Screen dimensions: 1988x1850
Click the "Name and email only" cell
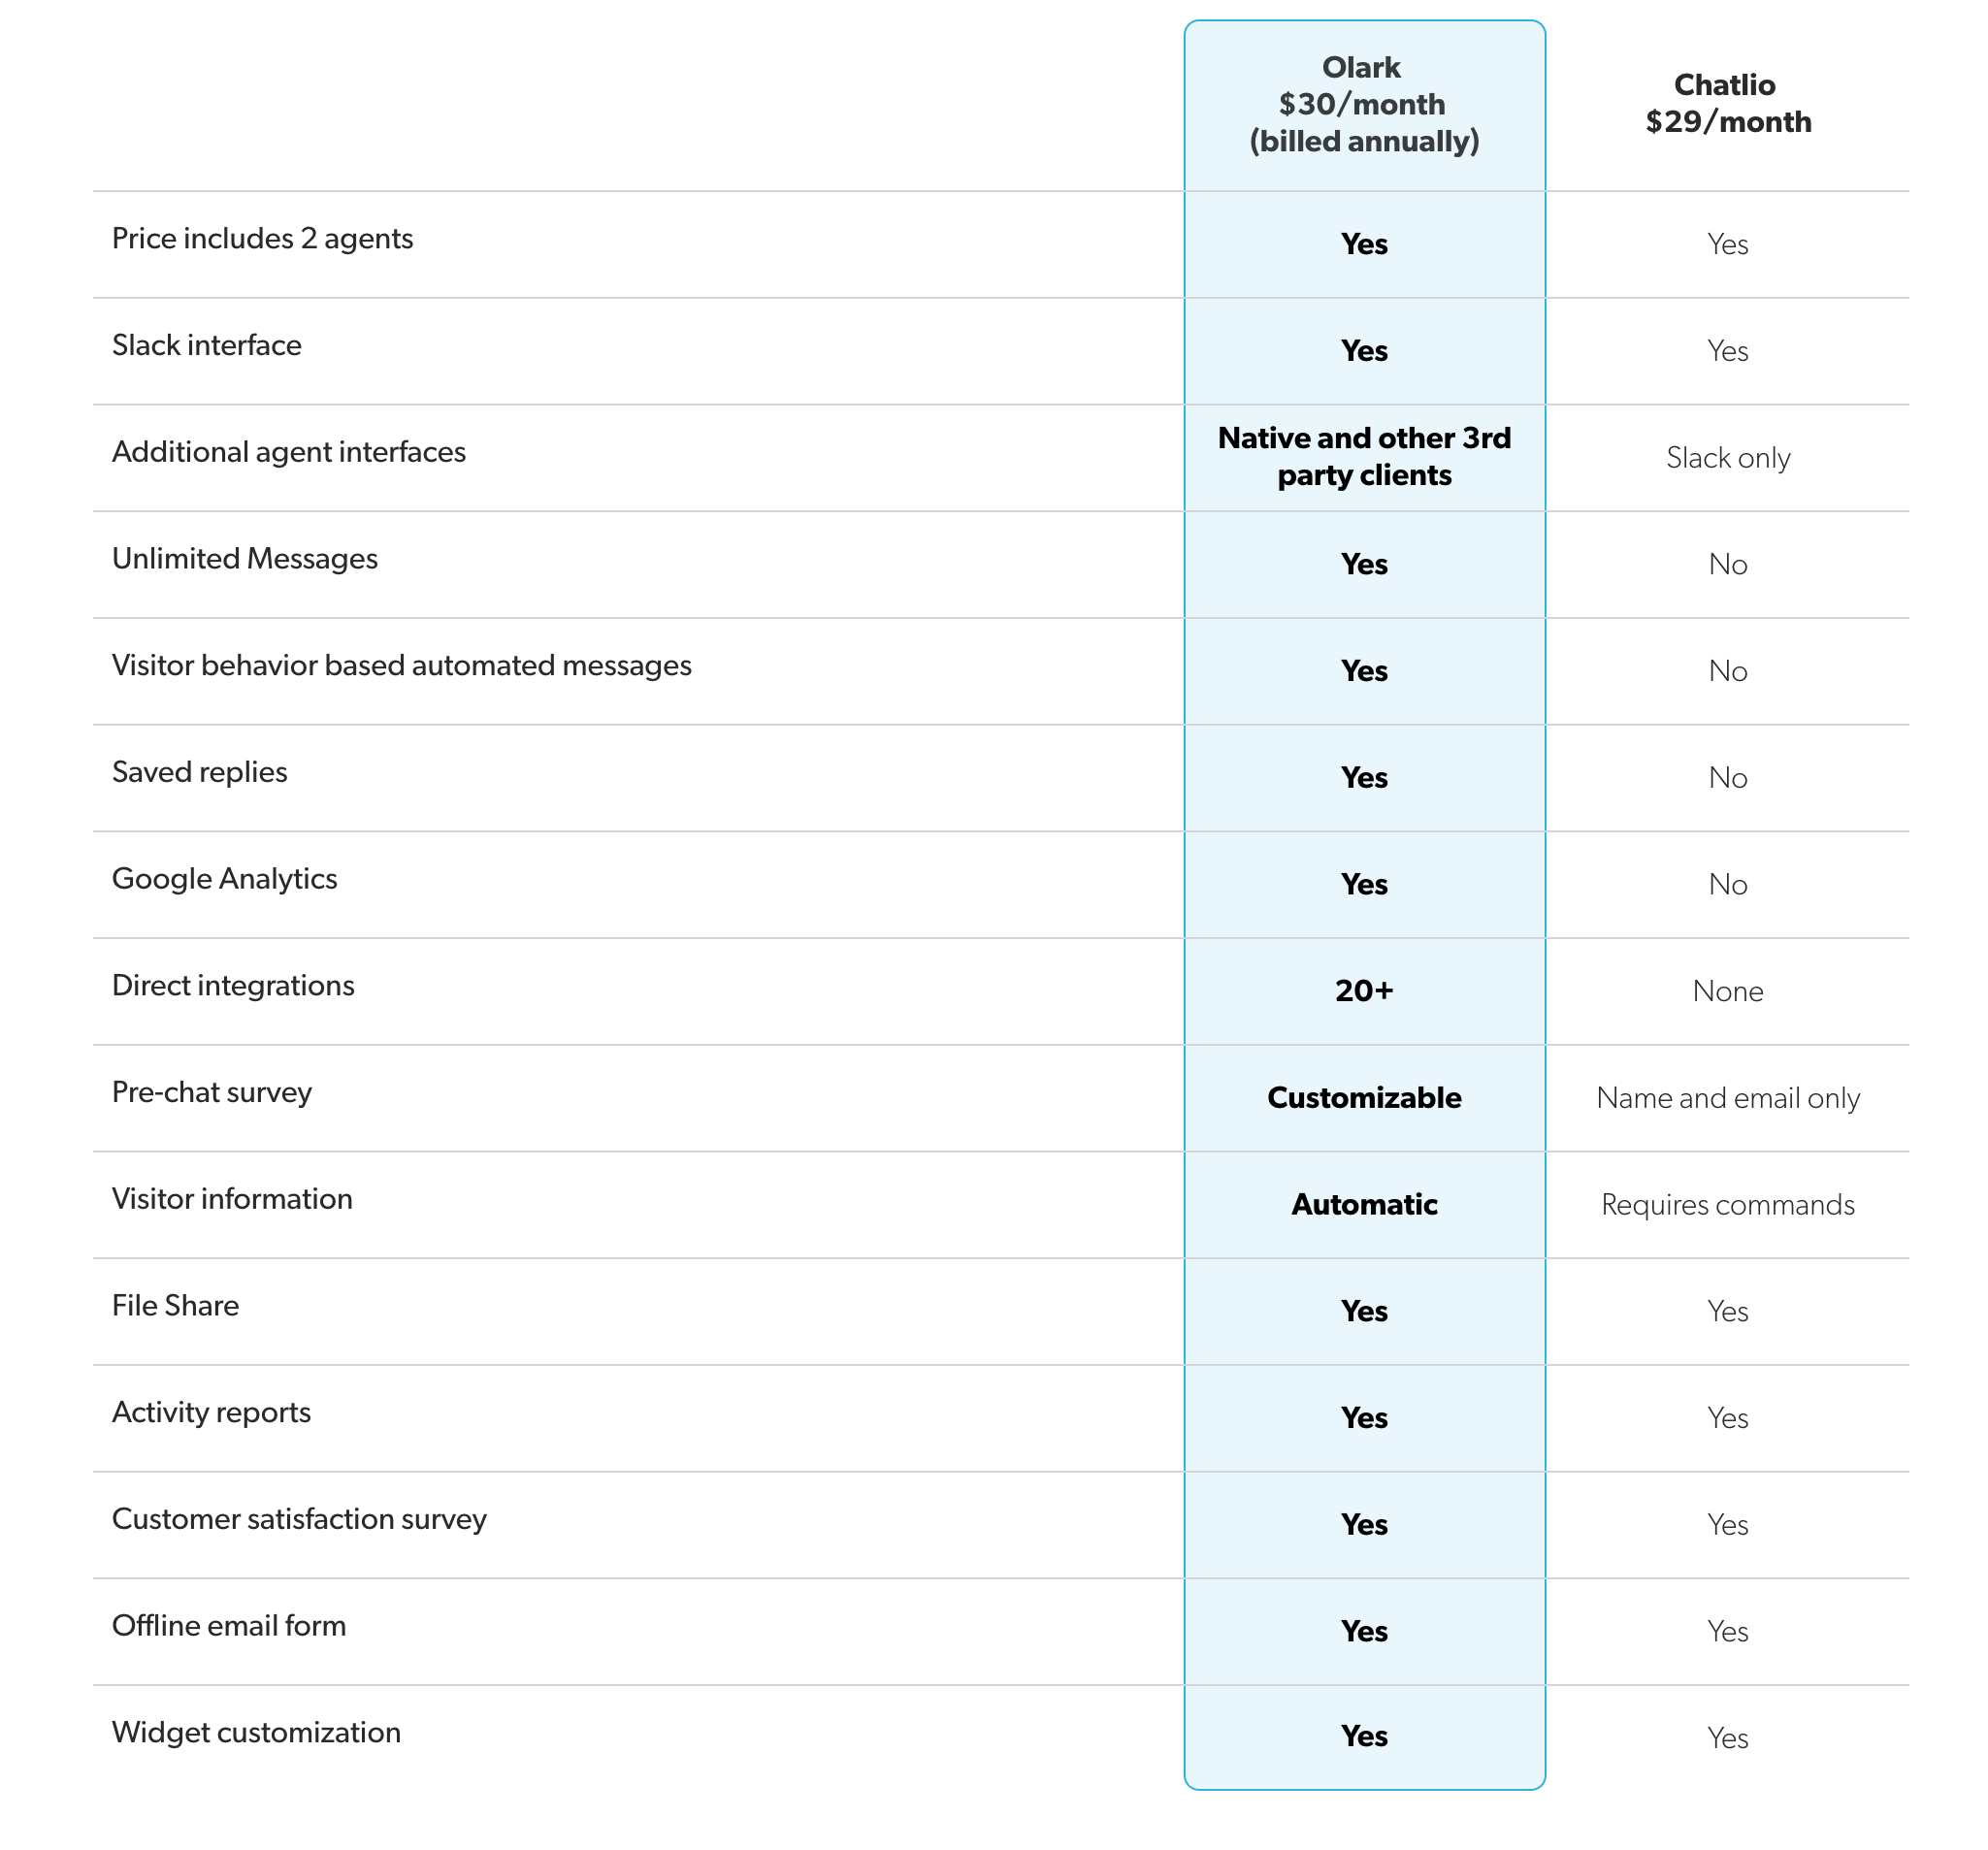(x=1727, y=1098)
